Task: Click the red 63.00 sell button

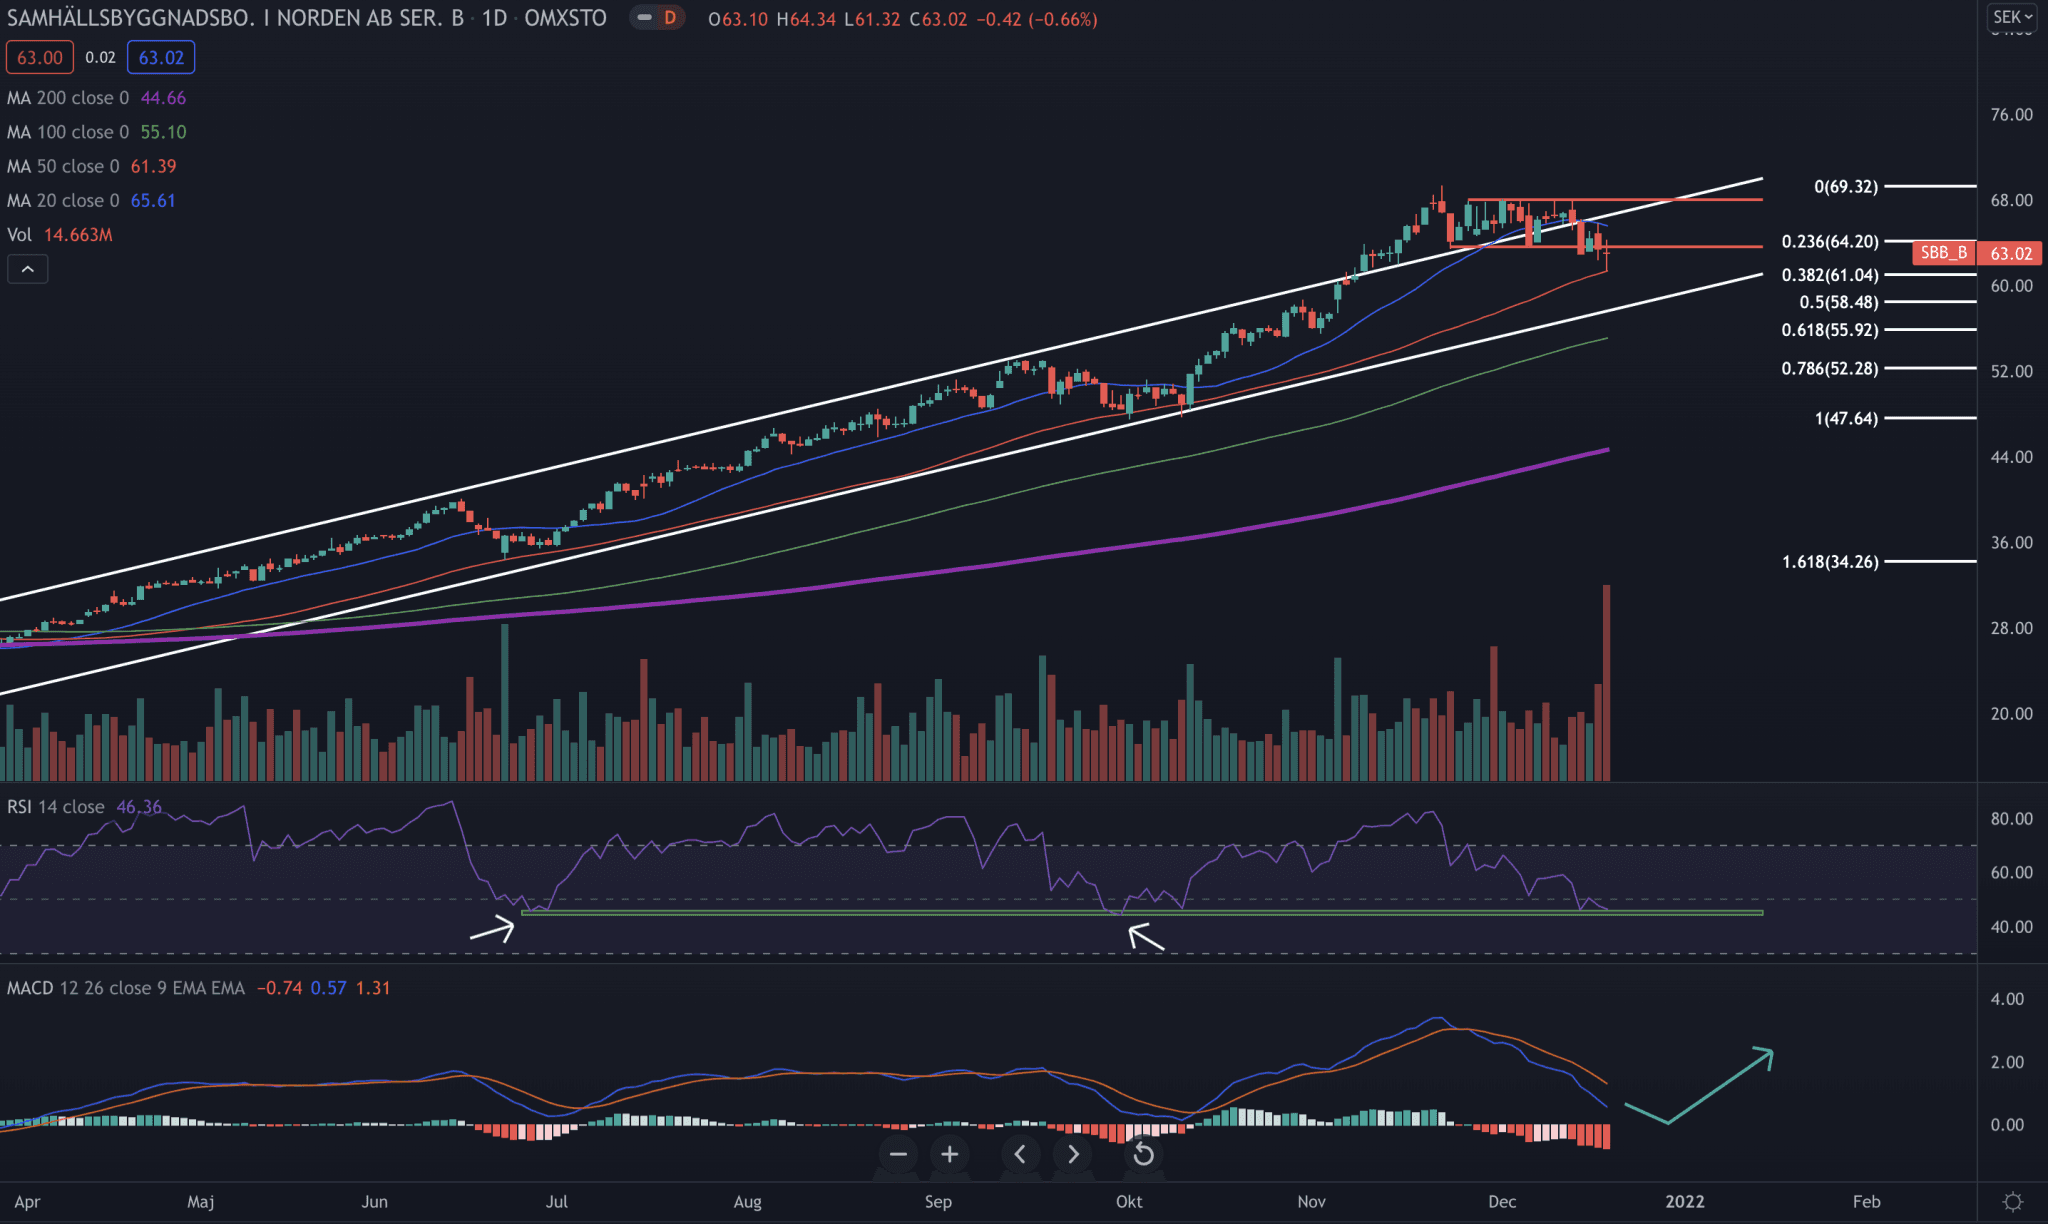Action: coord(39,58)
